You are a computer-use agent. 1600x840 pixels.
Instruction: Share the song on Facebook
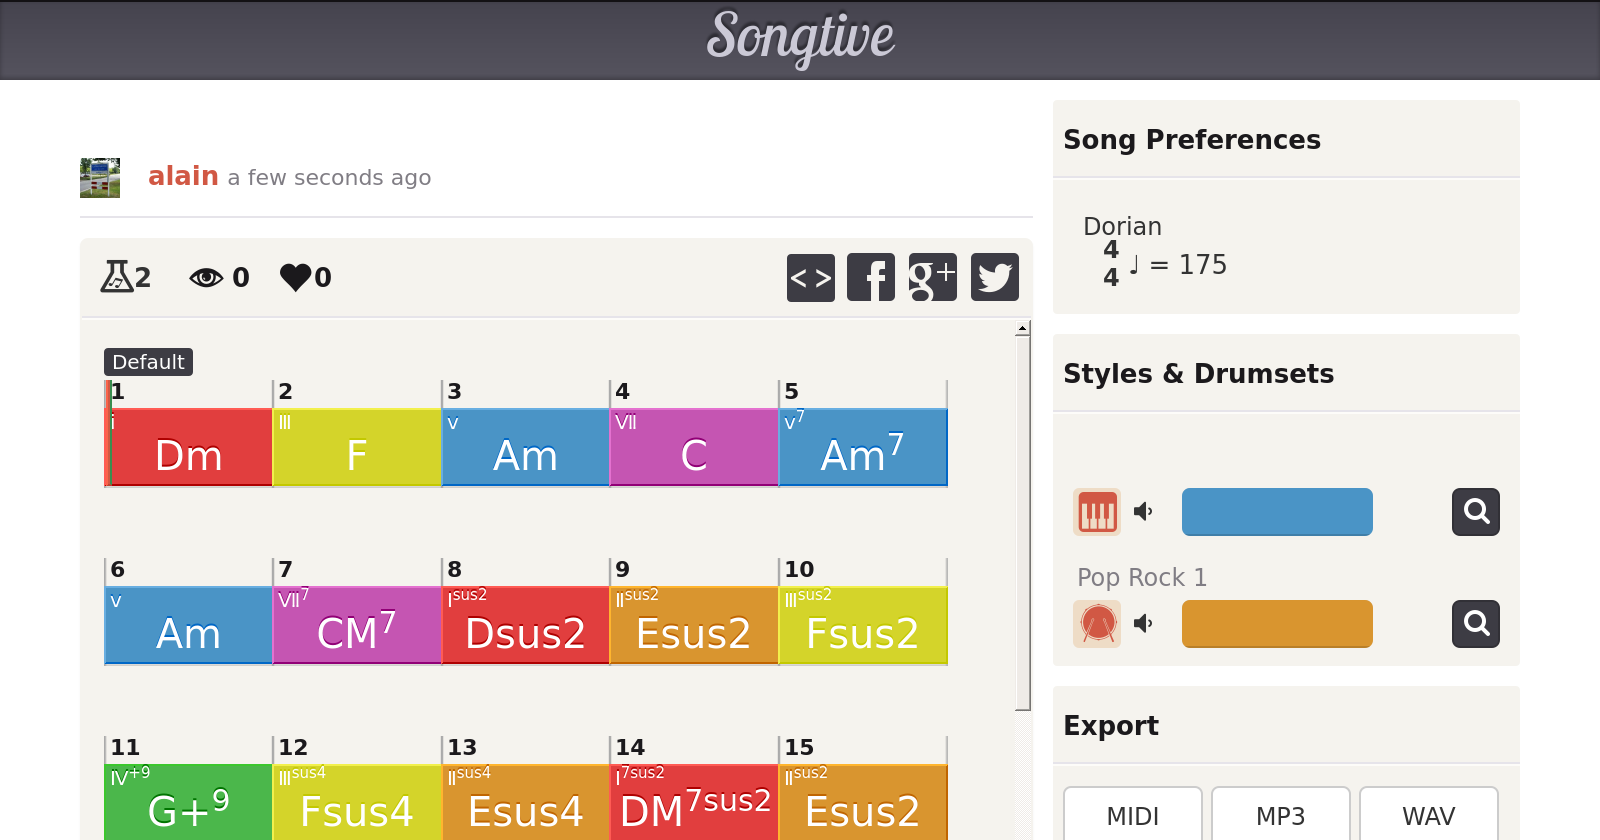(871, 277)
